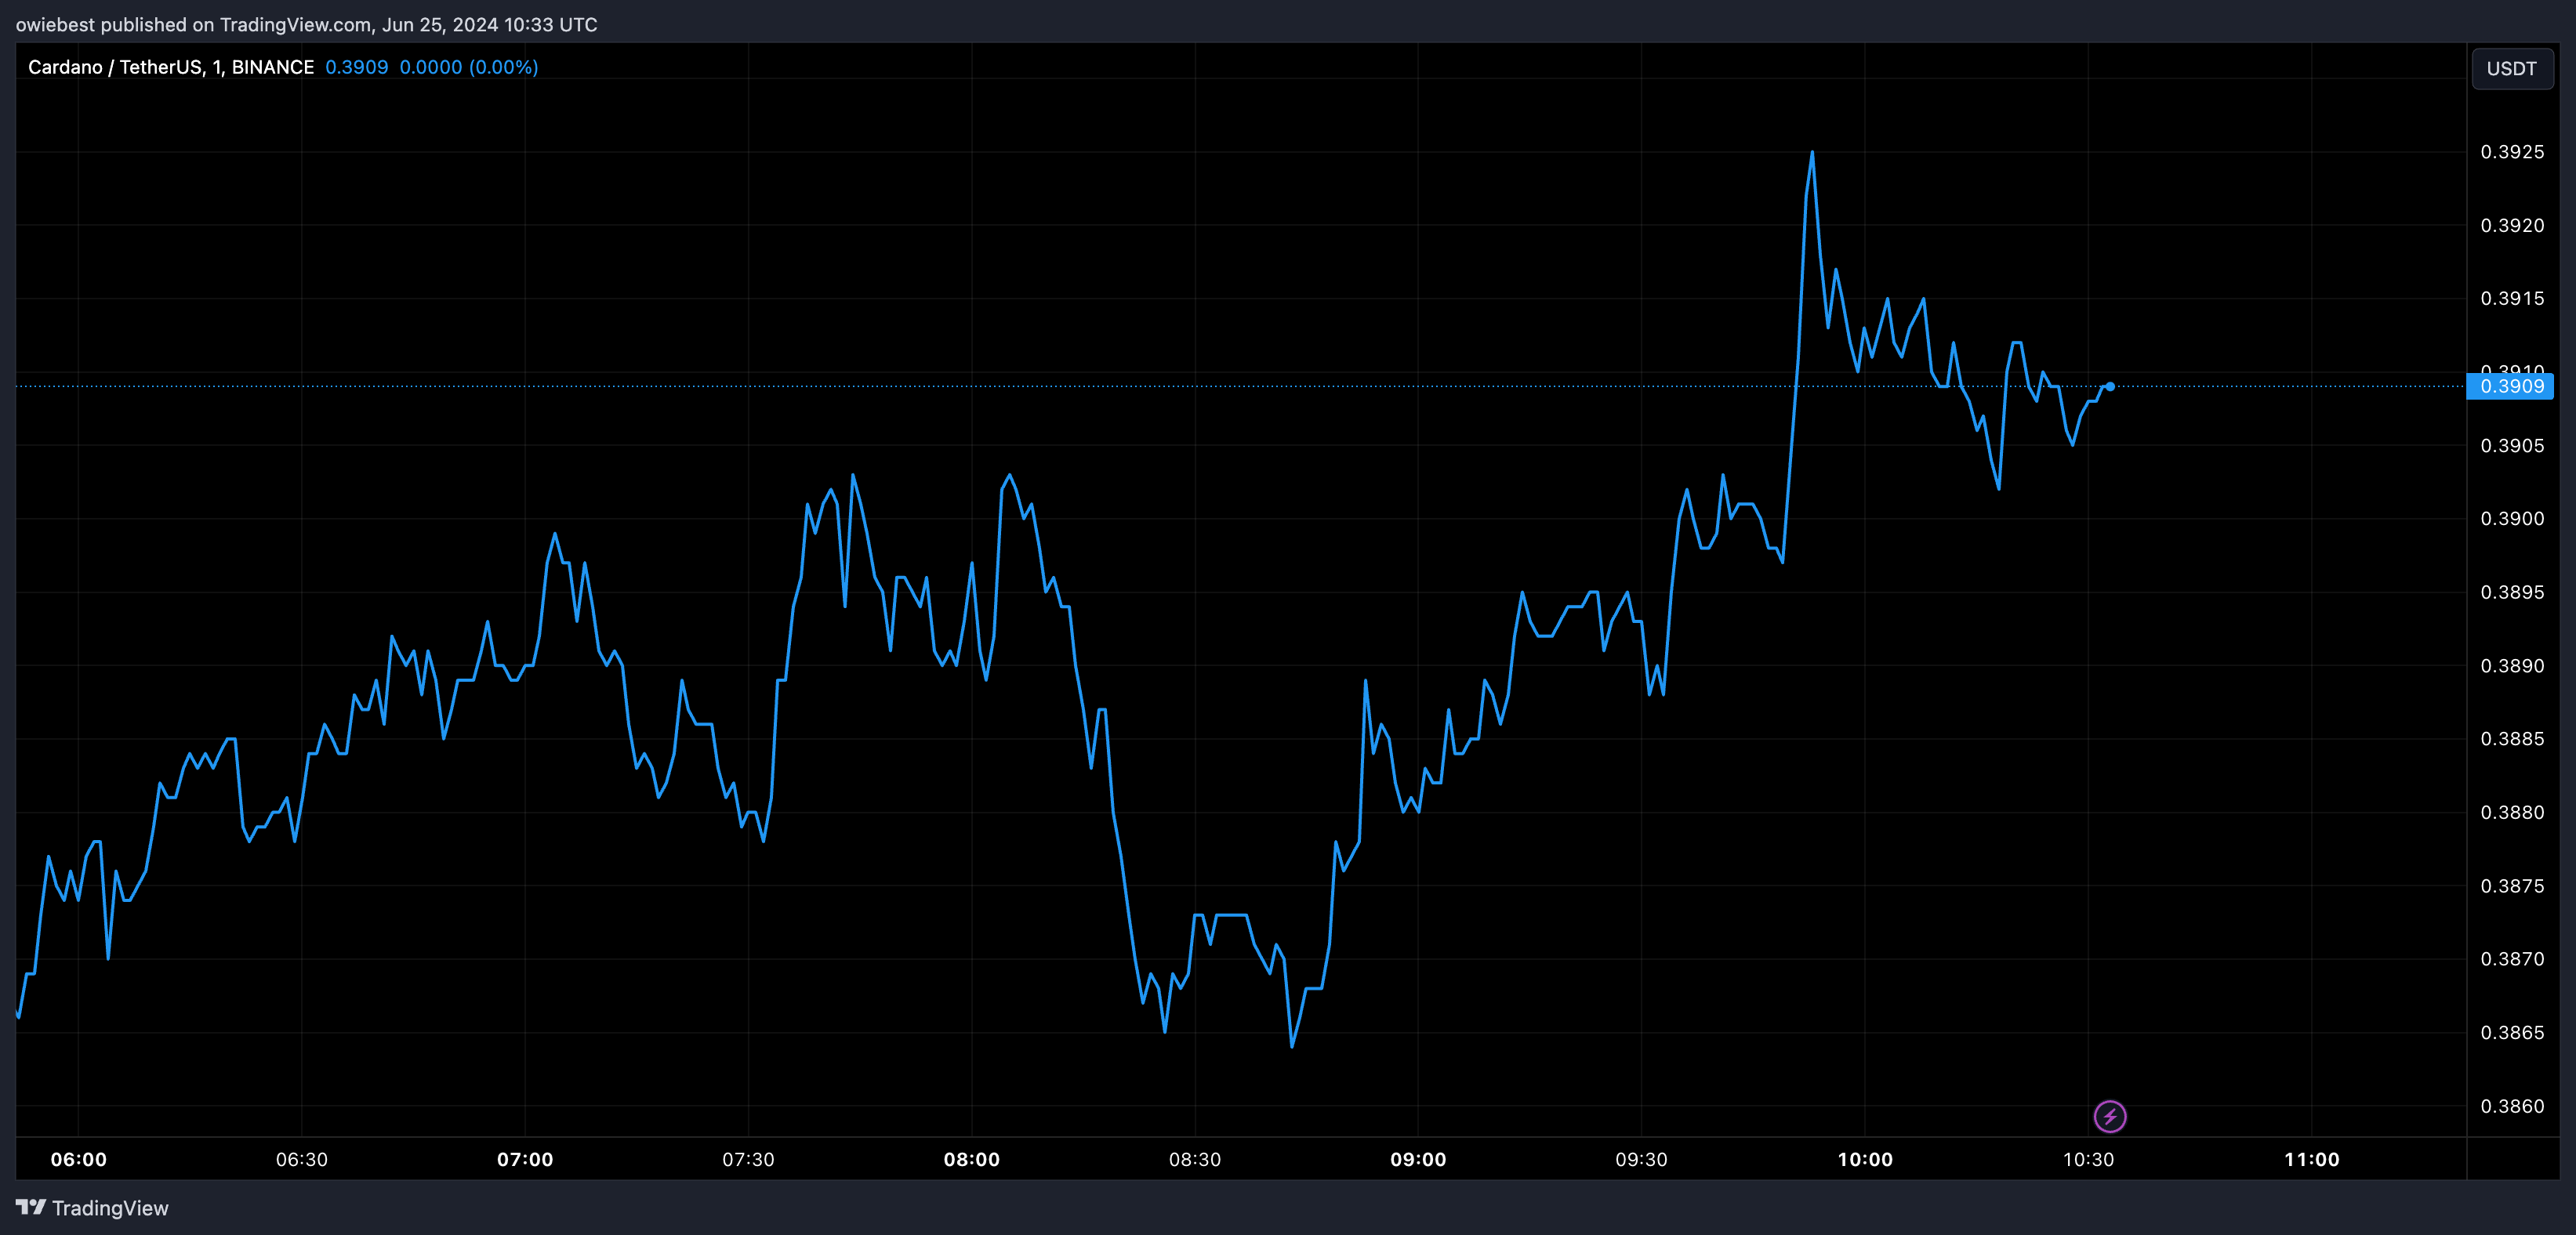
Task: Click the 0.3915 price axis label
Action: pos(2512,298)
